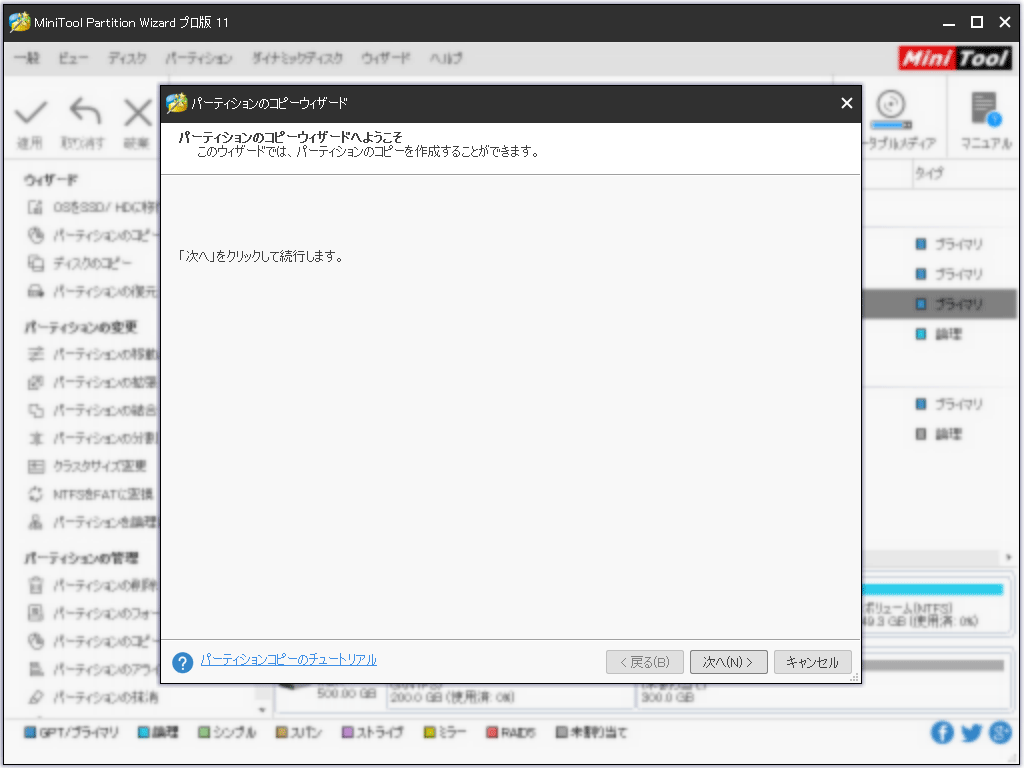Image resolution: width=1024 pixels, height=768 pixels.
Task: Click the GPT/プライマリ blue legend swatch
Action: click(x=29, y=733)
